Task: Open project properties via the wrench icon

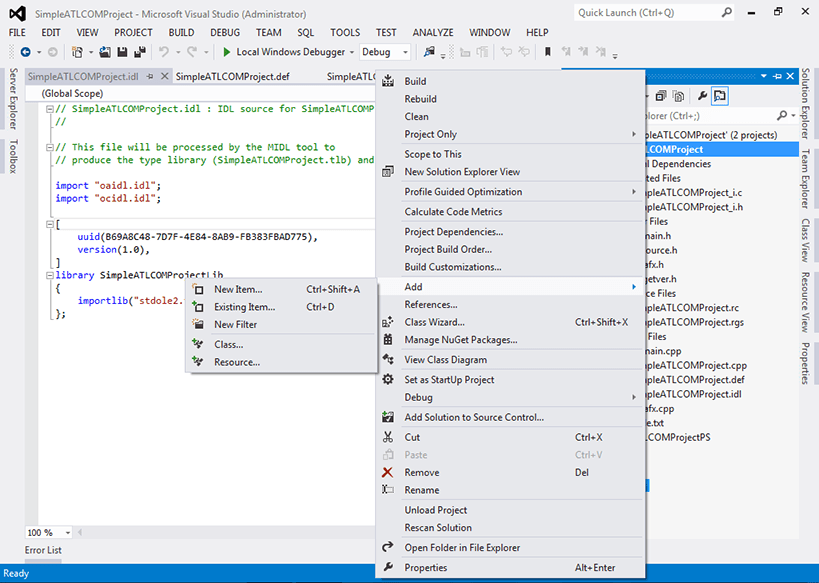Action: [703, 95]
